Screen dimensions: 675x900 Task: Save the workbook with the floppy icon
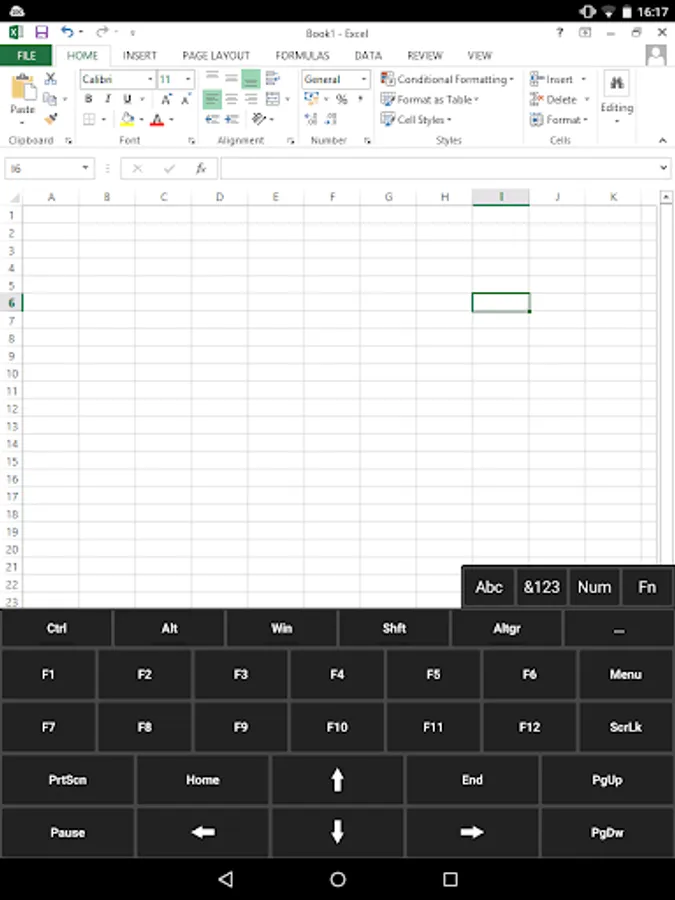[x=41, y=32]
